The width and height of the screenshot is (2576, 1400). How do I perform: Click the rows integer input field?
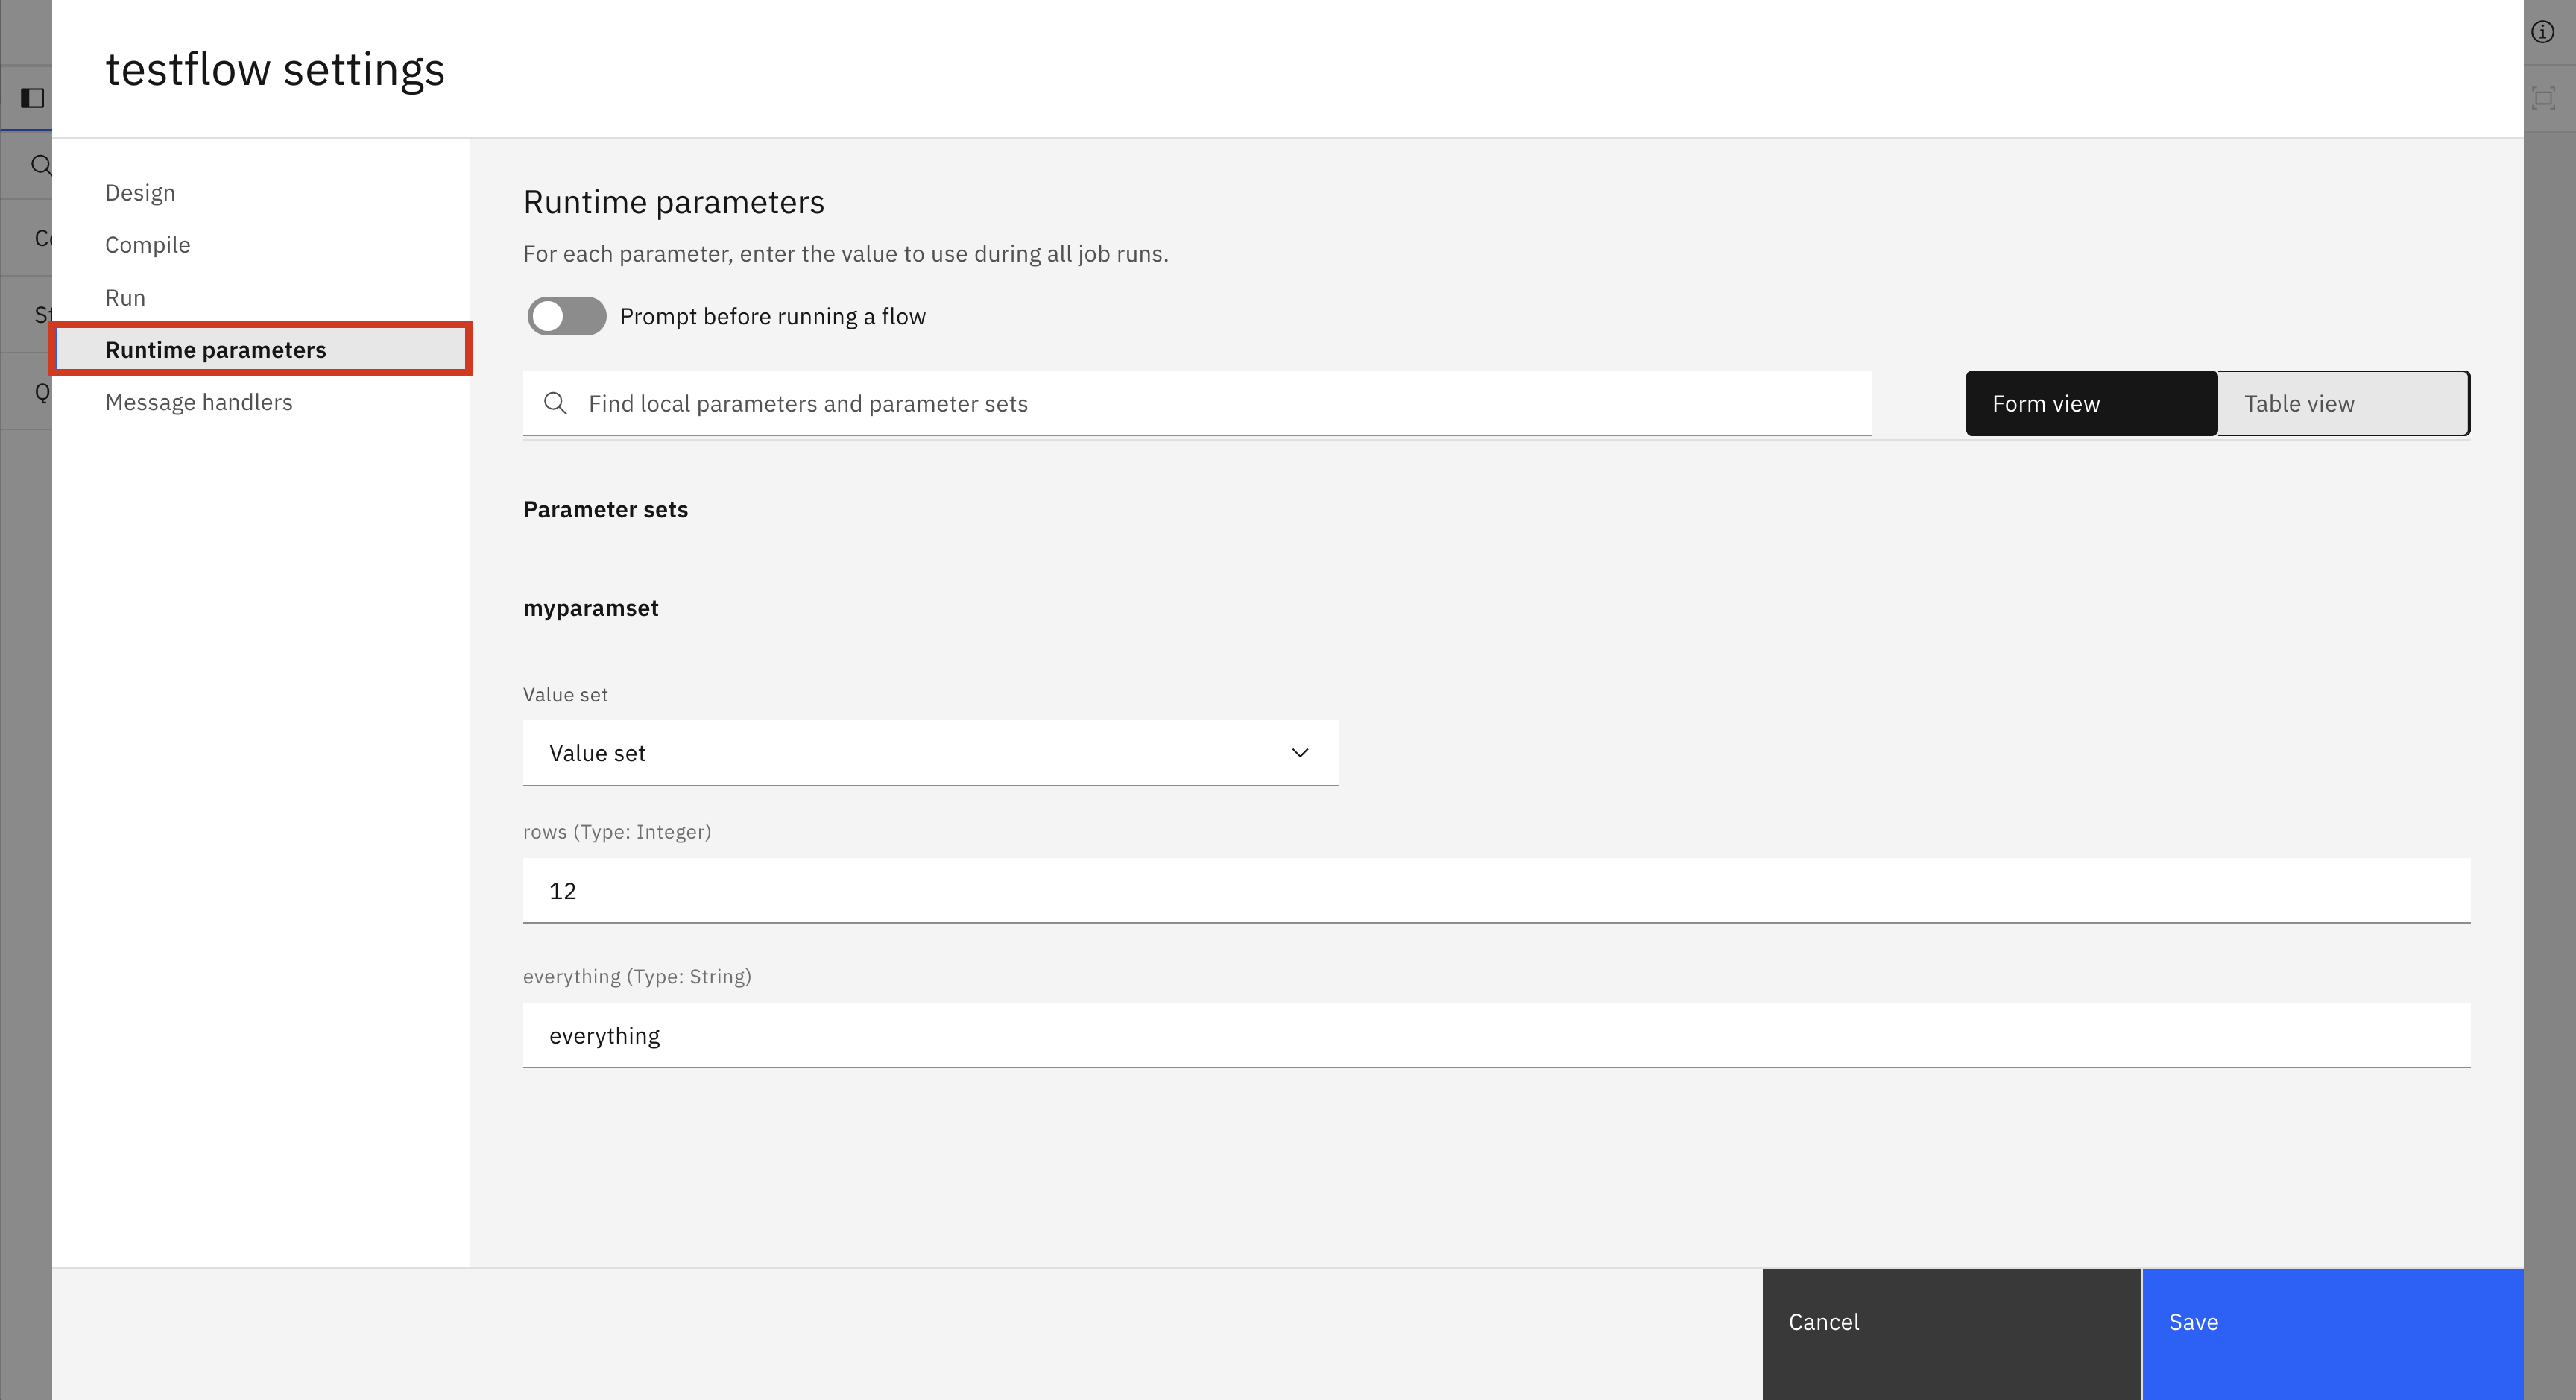[x=1496, y=890]
